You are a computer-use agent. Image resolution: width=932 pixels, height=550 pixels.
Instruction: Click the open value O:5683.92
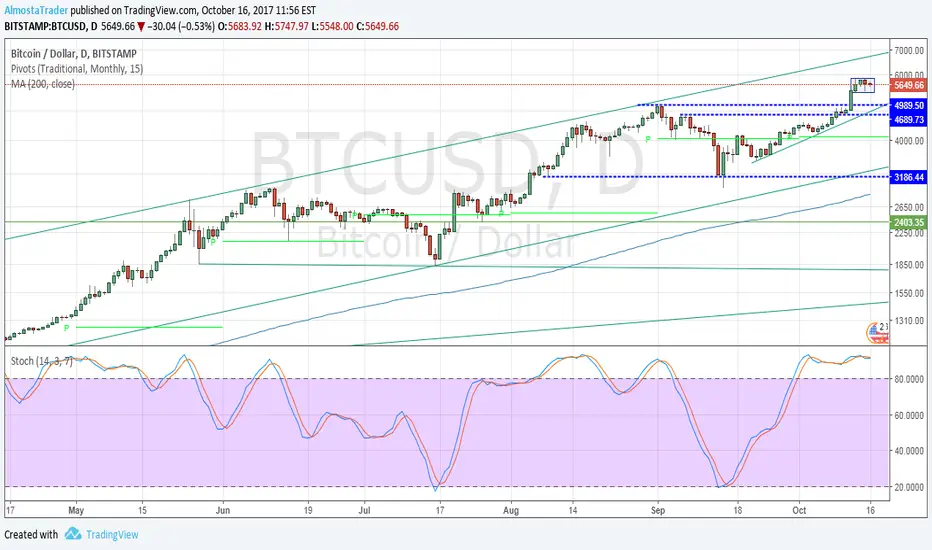[x=240, y=27]
